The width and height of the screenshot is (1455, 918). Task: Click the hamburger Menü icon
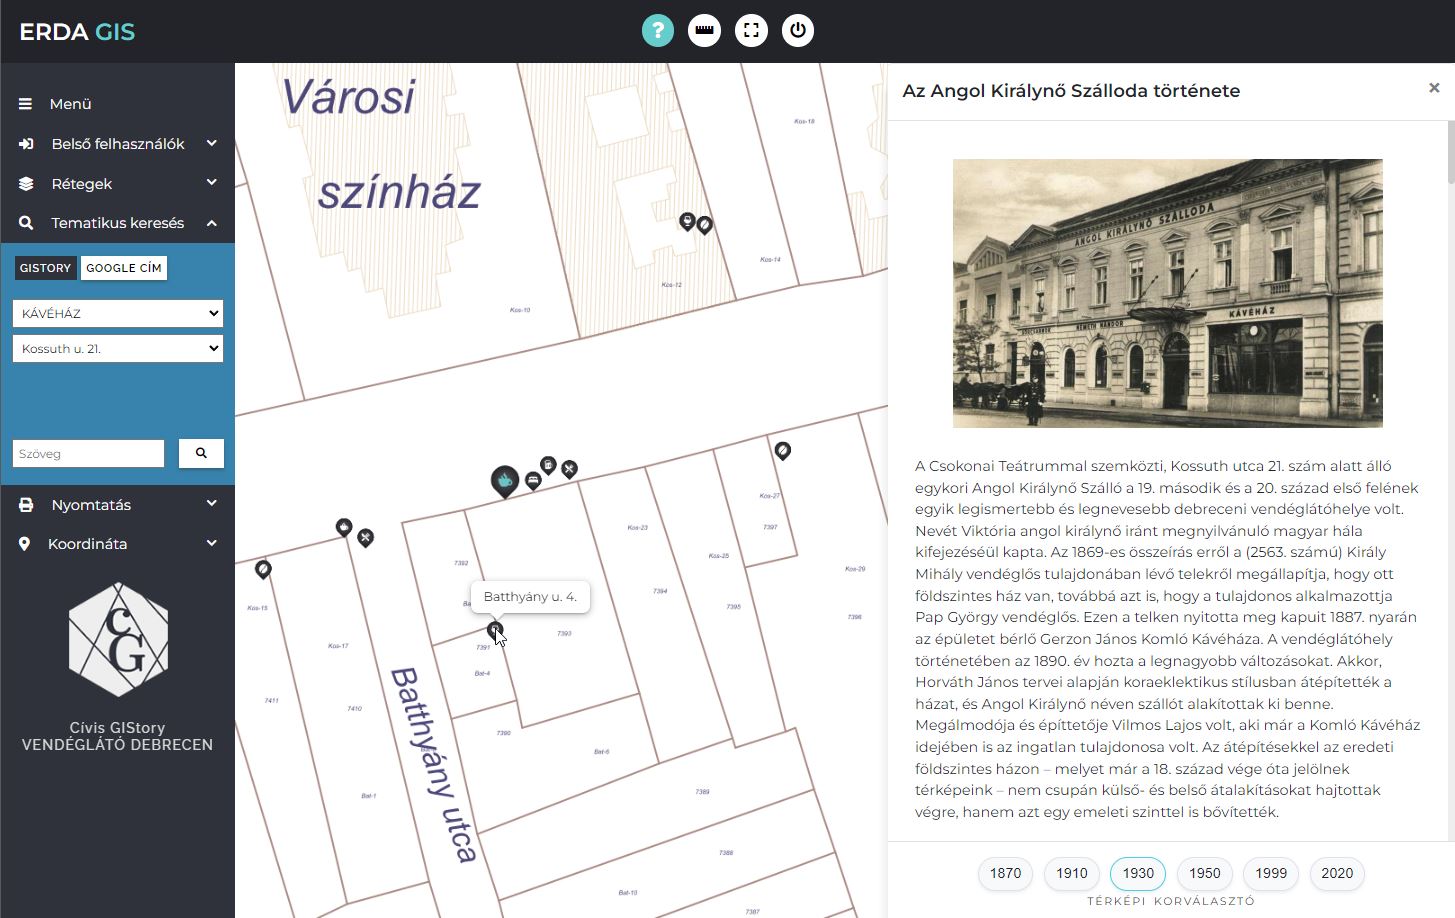[x=26, y=104]
